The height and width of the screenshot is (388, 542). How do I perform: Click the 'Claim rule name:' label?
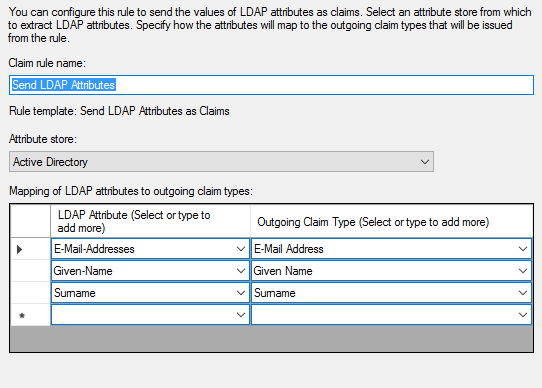point(47,63)
